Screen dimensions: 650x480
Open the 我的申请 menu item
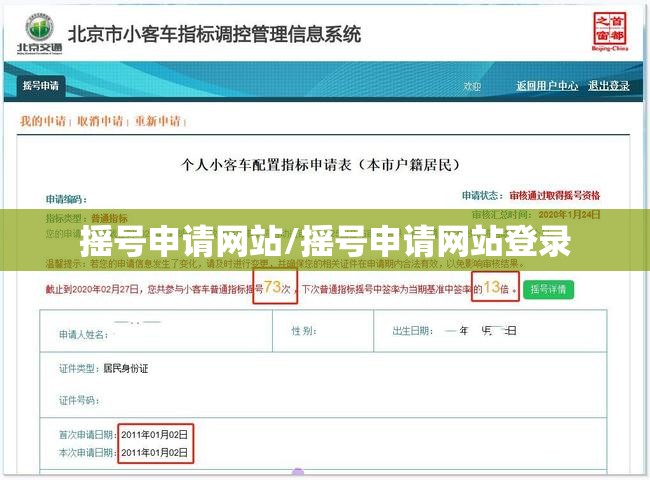[43, 121]
